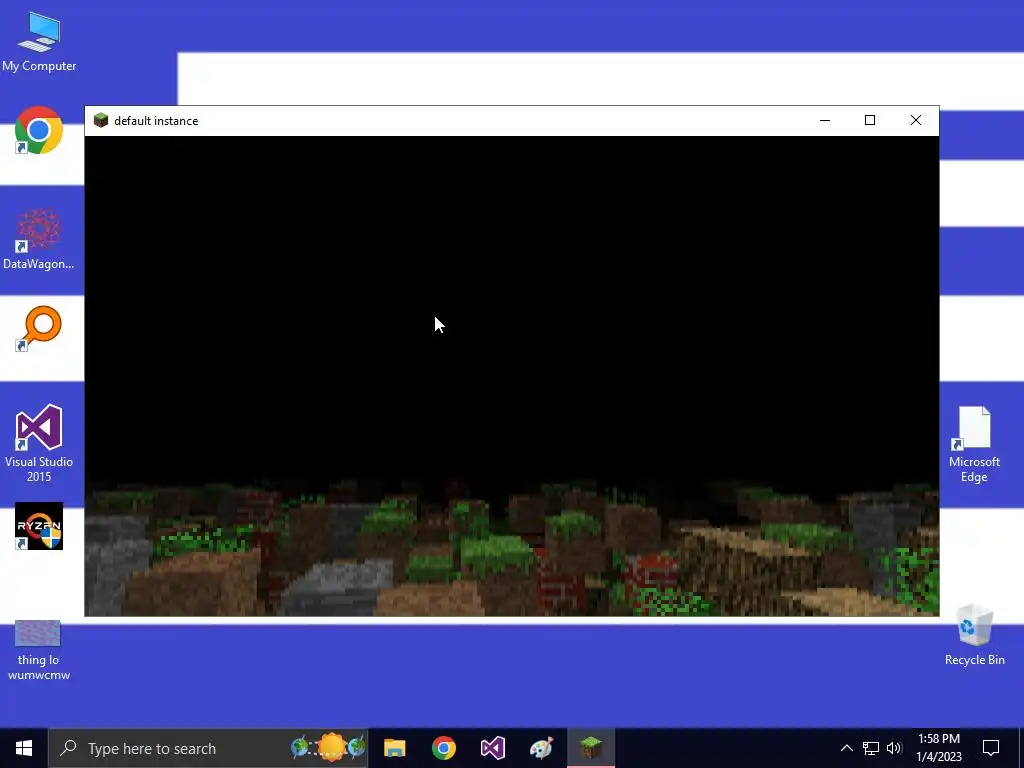Open the Visual Studio 2015 desktop shortcut

point(39,443)
